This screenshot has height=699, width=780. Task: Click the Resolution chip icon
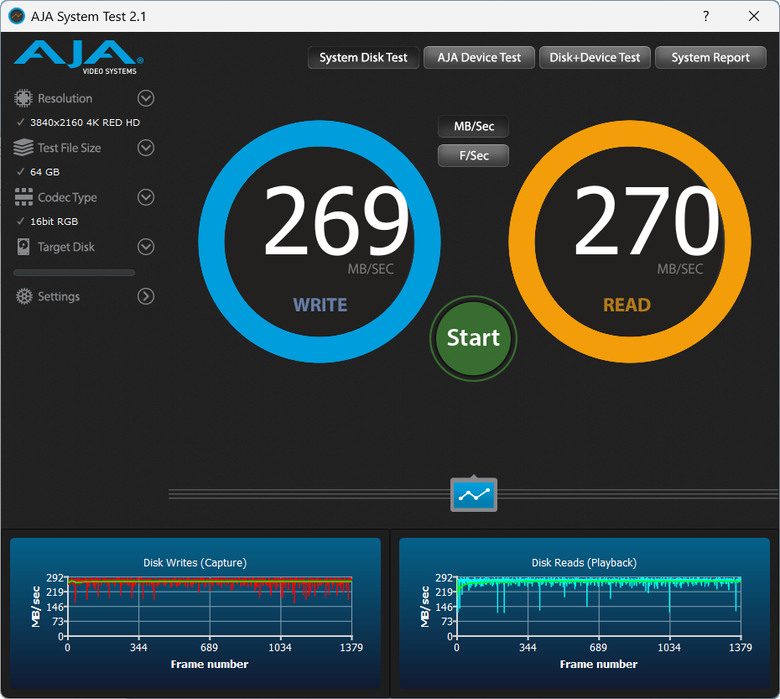click(x=23, y=98)
